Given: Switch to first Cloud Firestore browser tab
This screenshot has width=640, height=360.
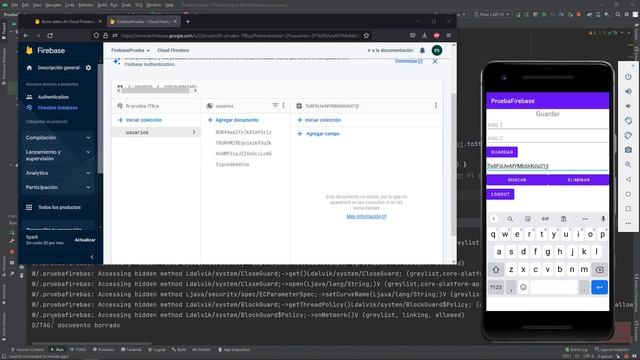Looking at the screenshot, I should coord(67,21).
